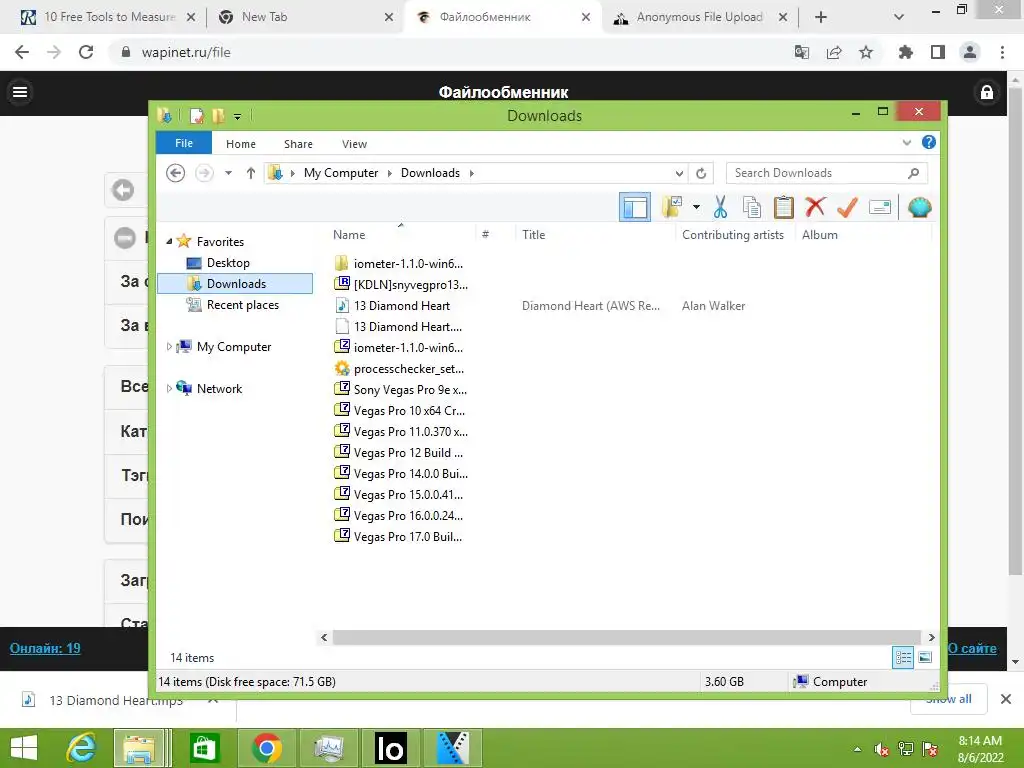Expand the ribbon with the chevron

[x=906, y=142]
